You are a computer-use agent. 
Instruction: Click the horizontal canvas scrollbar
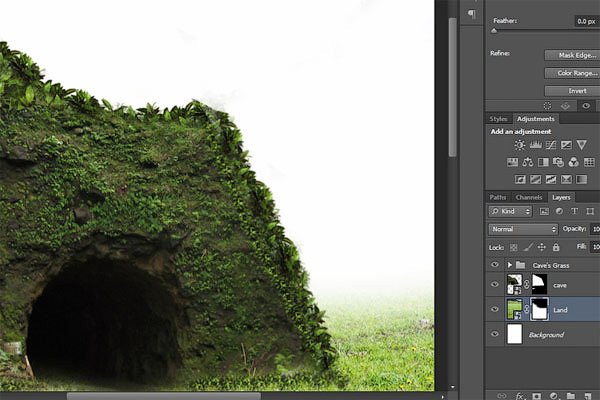[x=164, y=396]
